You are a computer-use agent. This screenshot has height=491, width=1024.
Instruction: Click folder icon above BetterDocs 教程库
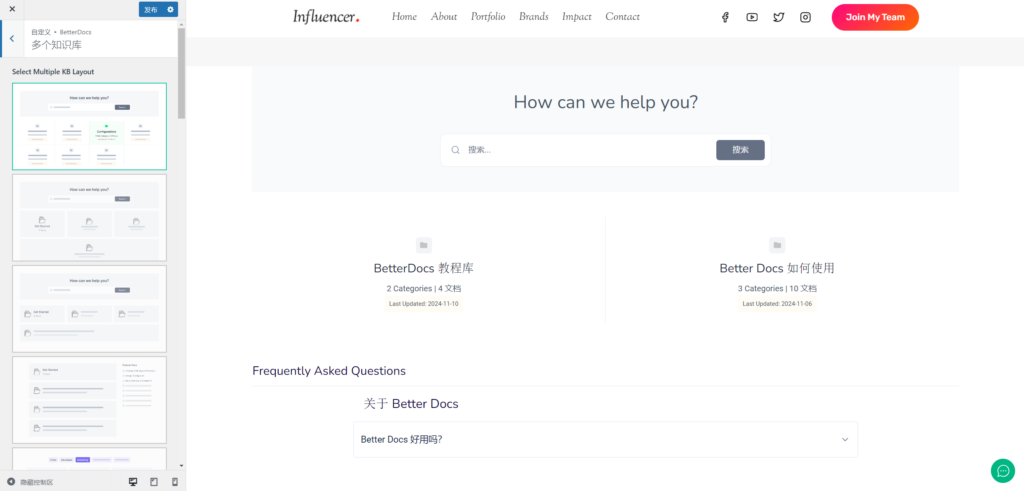tap(424, 245)
